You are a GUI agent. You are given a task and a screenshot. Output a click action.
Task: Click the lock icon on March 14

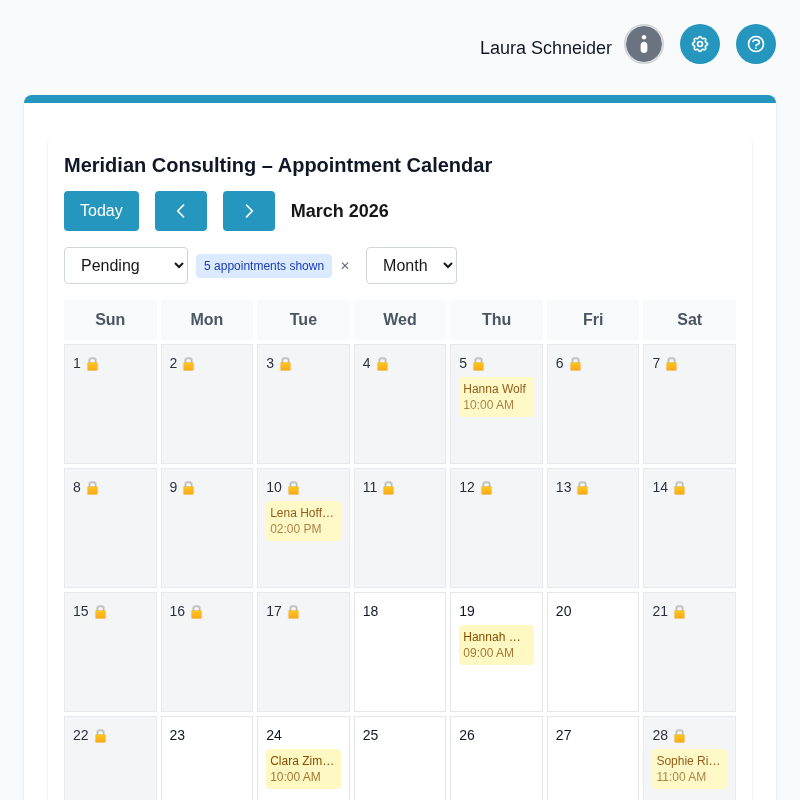679,488
